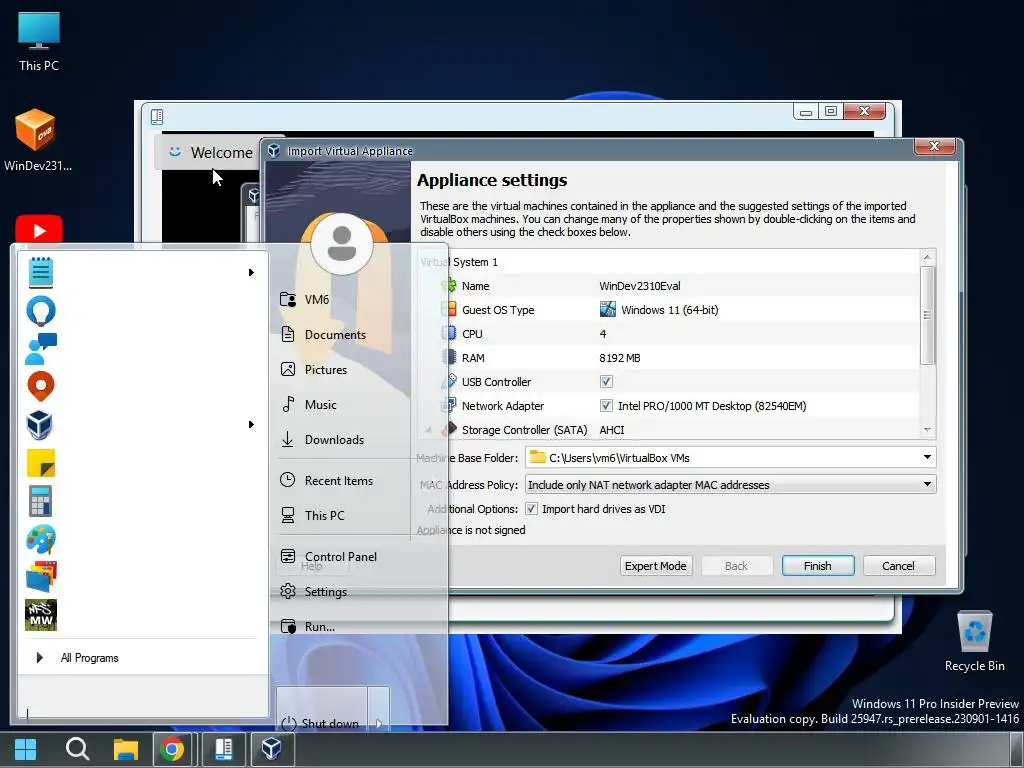Open the WinDev231 OVA file on desktop
The image size is (1024, 768).
[37, 140]
